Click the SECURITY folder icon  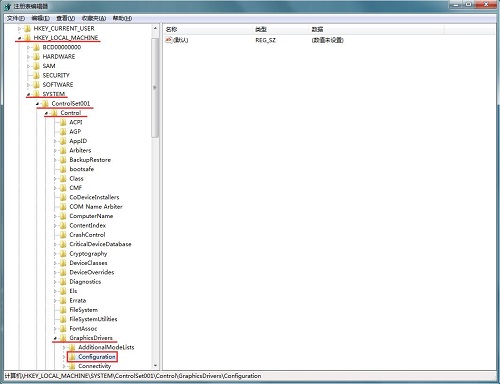tap(36, 75)
